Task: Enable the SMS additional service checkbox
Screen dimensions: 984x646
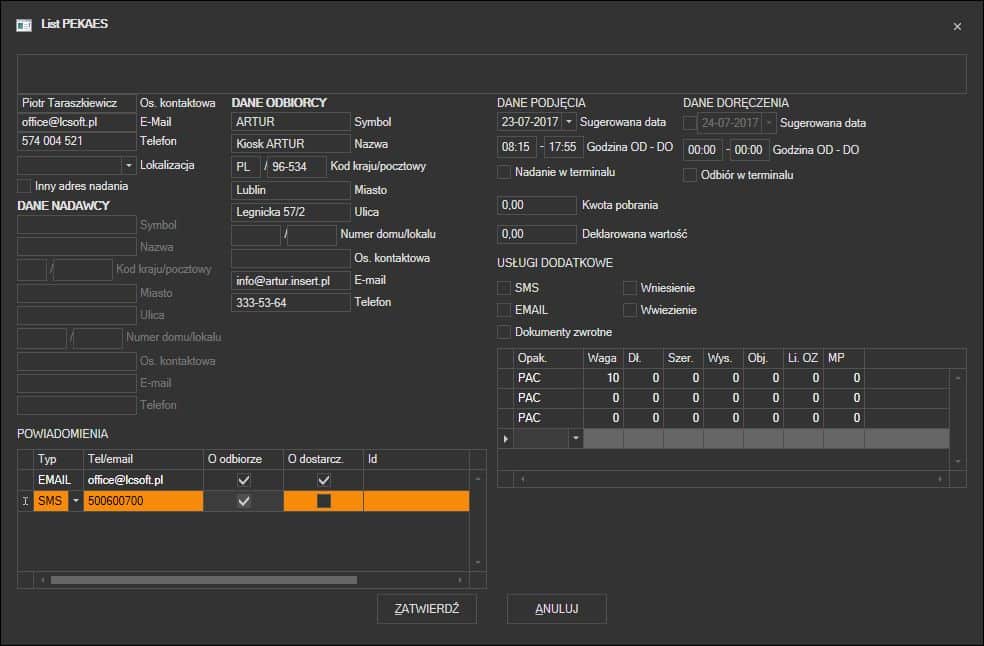Action: (503, 288)
